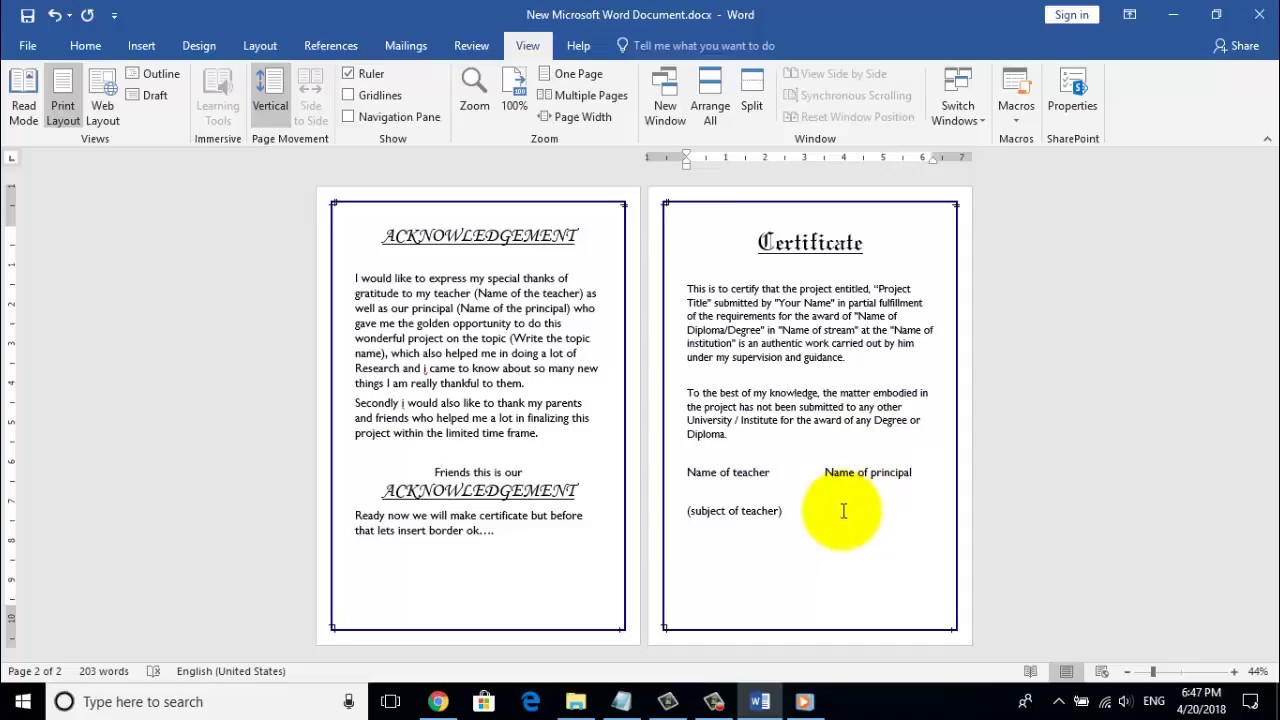This screenshot has width=1280, height=720.
Task: Toggle the Ruler checkbox
Action: 348,74
